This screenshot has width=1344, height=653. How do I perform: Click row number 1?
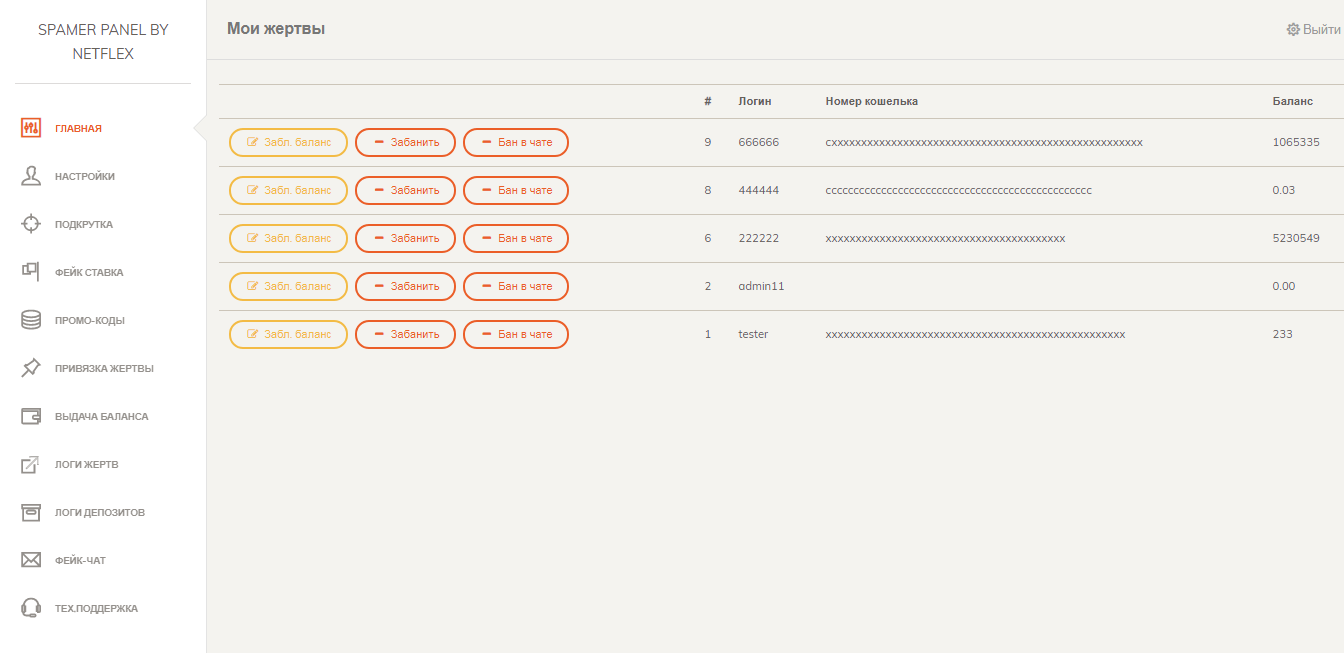point(708,334)
